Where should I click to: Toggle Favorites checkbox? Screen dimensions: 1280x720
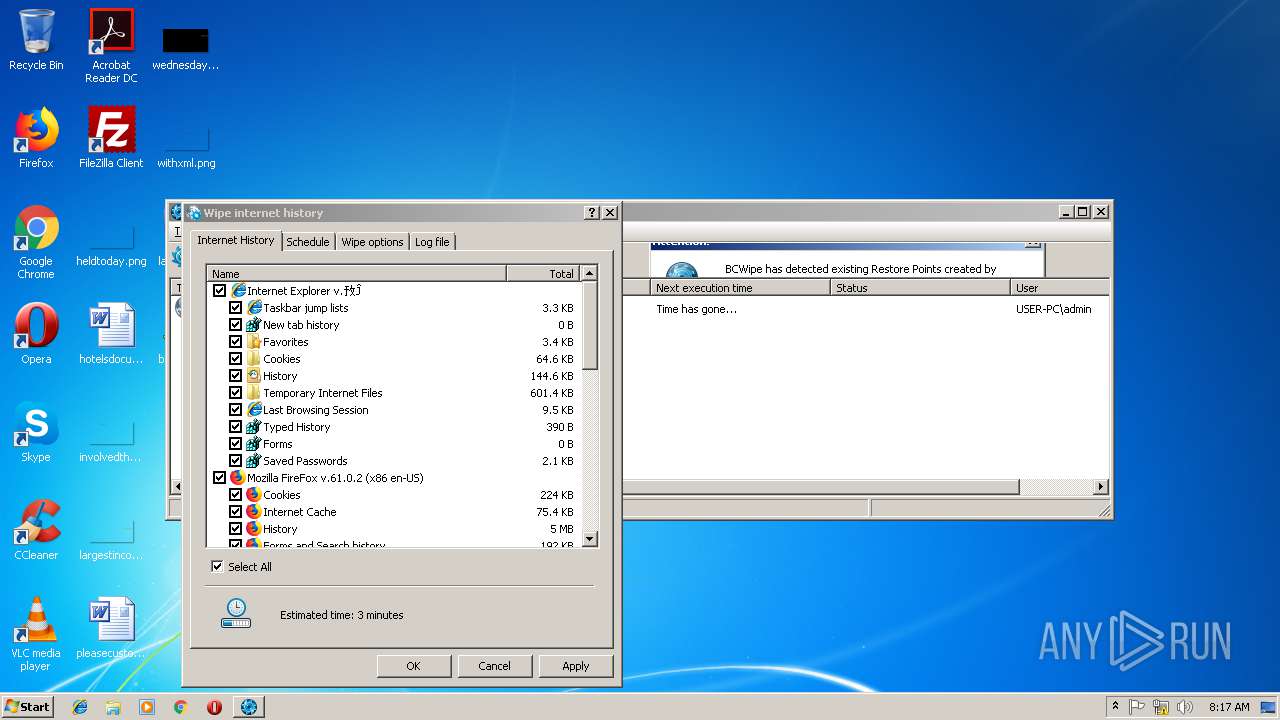click(x=236, y=342)
